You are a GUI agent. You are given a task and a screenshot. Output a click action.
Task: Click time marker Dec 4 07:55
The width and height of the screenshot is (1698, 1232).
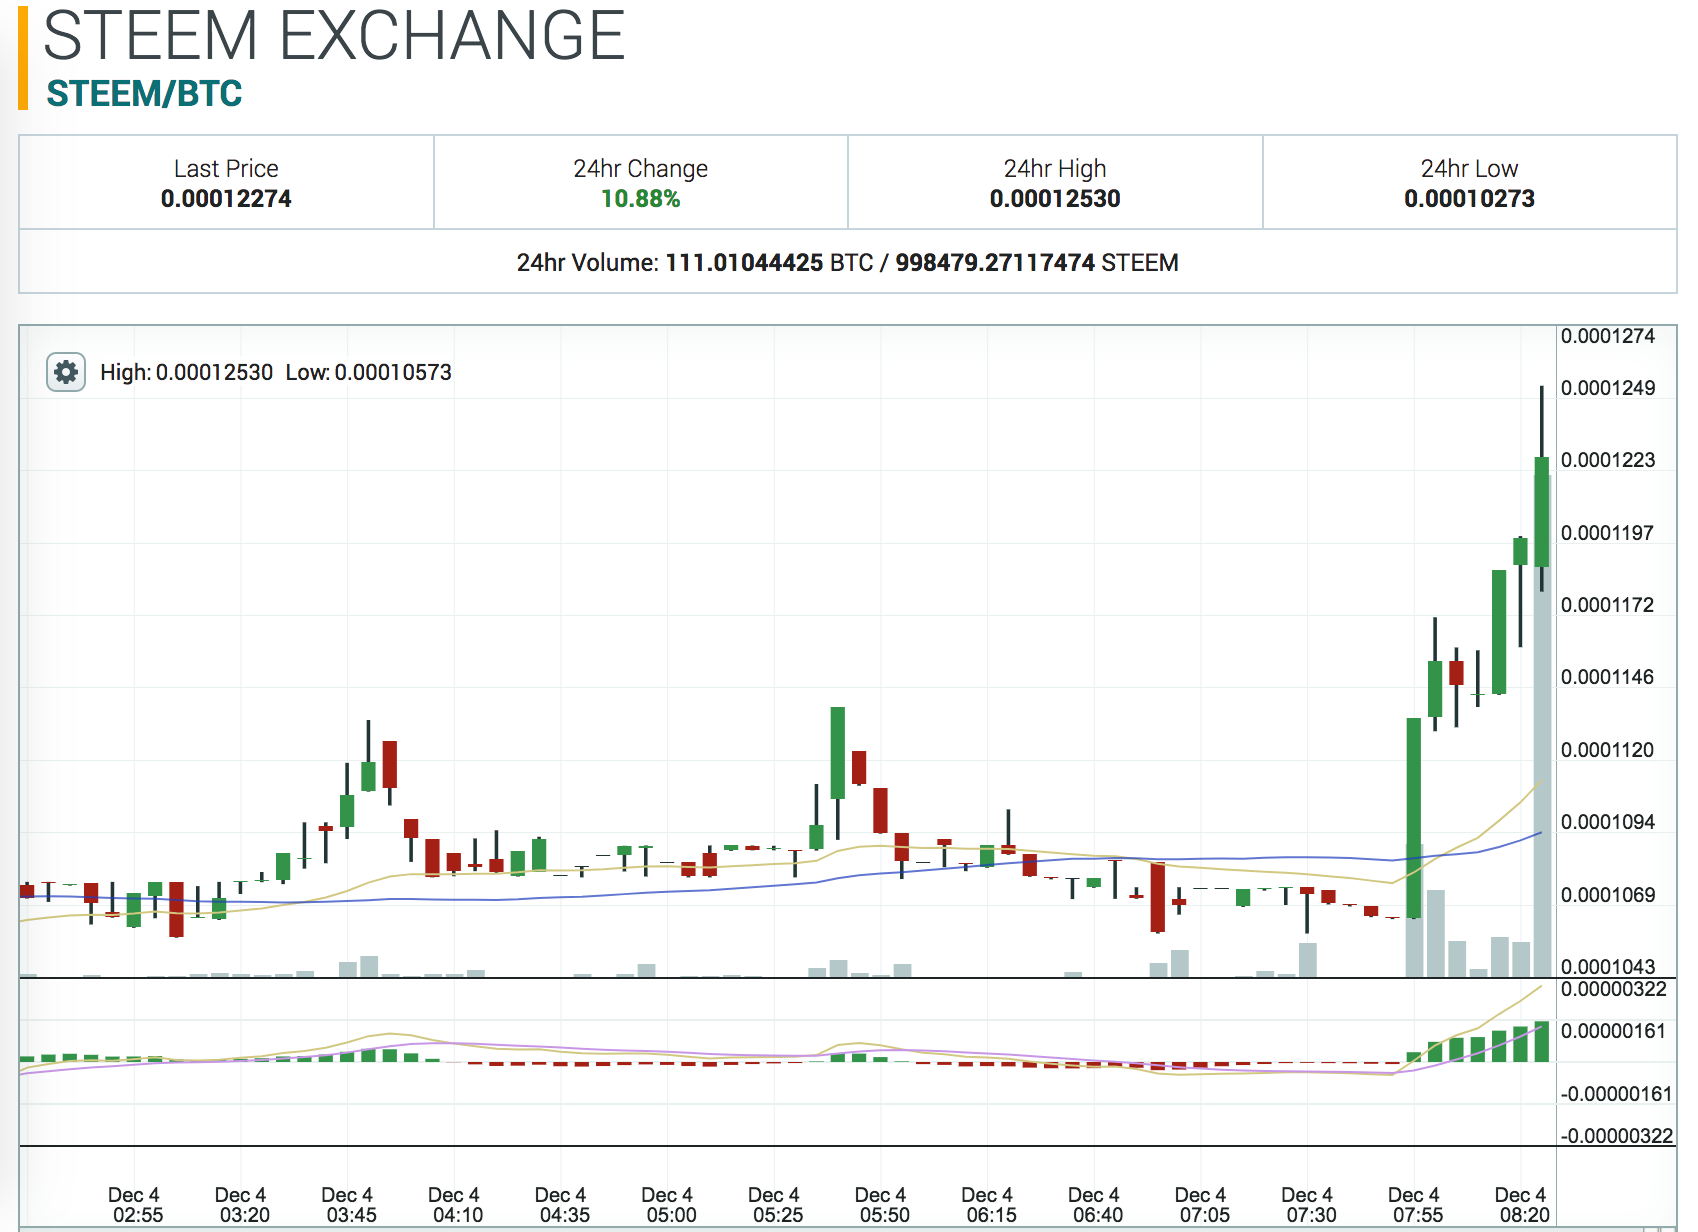[x=1415, y=1205]
